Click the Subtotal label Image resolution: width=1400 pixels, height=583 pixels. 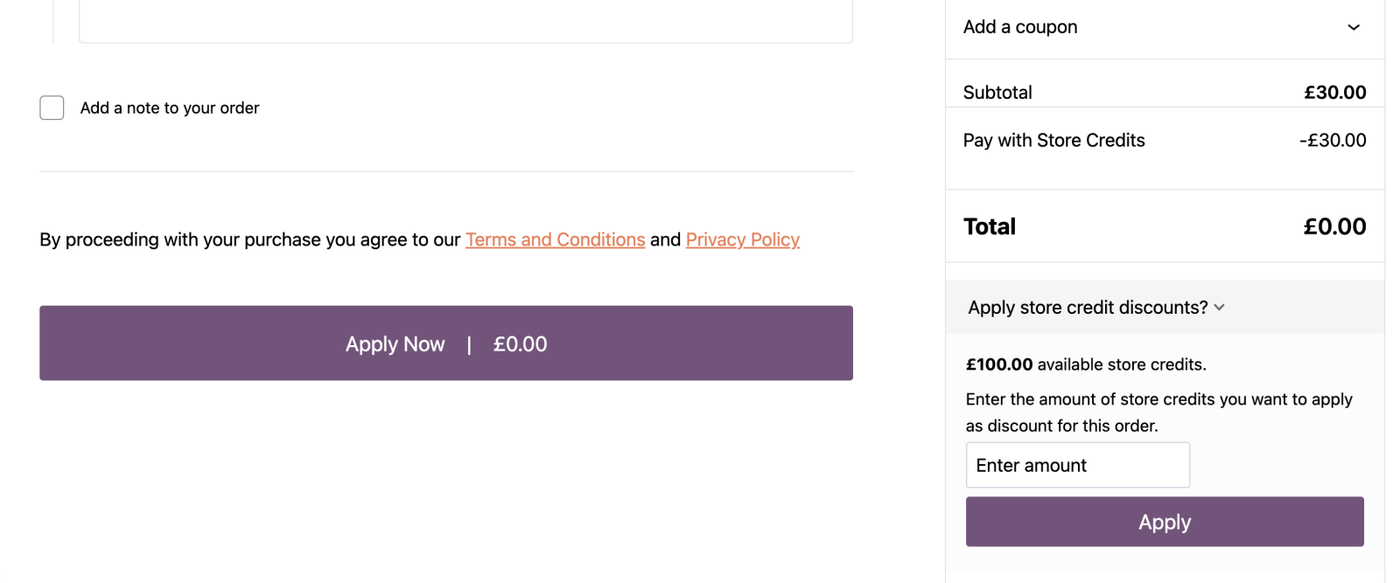click(997, 93)
